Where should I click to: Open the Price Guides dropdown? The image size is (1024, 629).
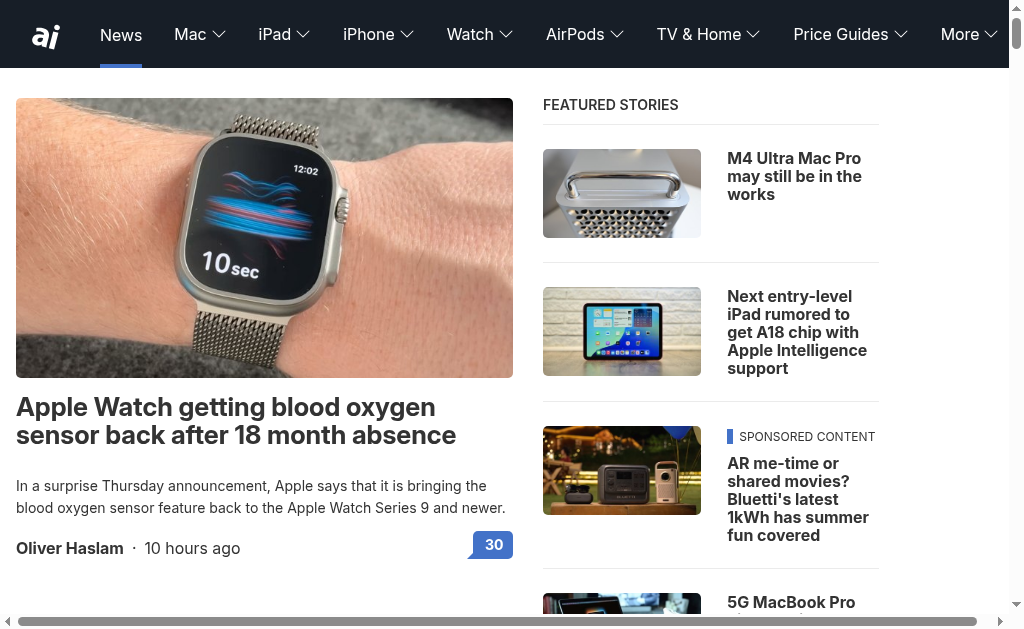click(850, 34)
